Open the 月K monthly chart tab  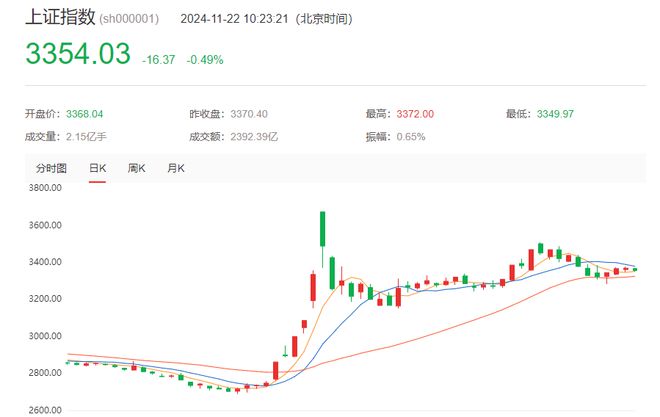point(176,168)
